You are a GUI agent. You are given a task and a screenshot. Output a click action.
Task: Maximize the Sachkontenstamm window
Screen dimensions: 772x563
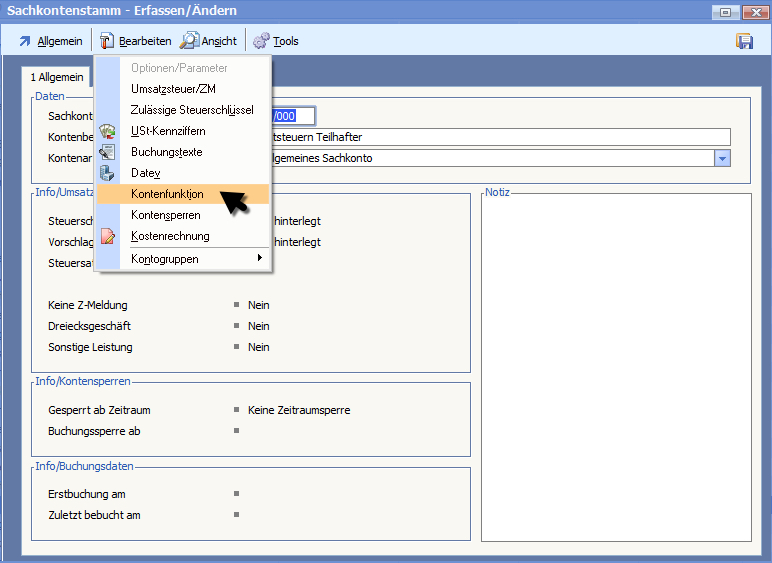coord(724,11)
